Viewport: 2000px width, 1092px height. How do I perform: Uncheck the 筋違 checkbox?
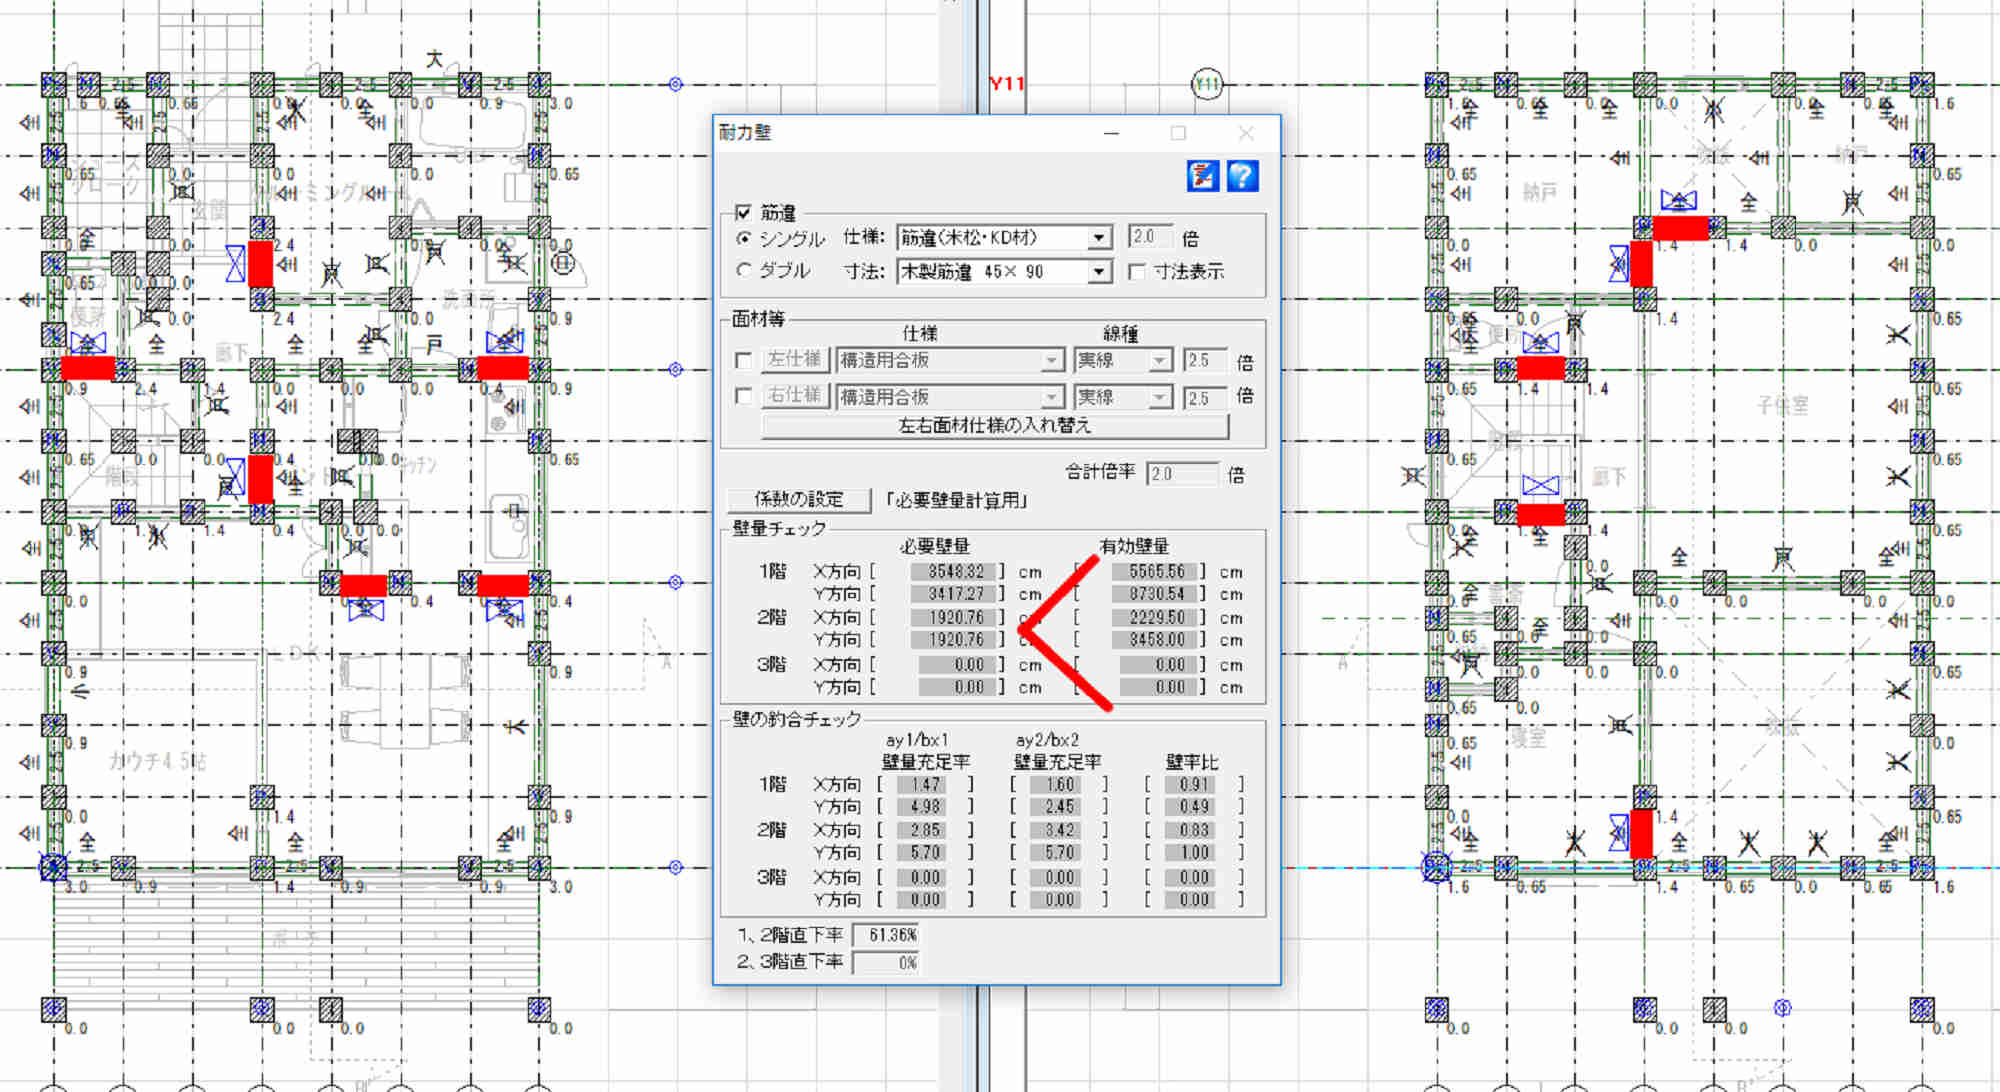743,212
